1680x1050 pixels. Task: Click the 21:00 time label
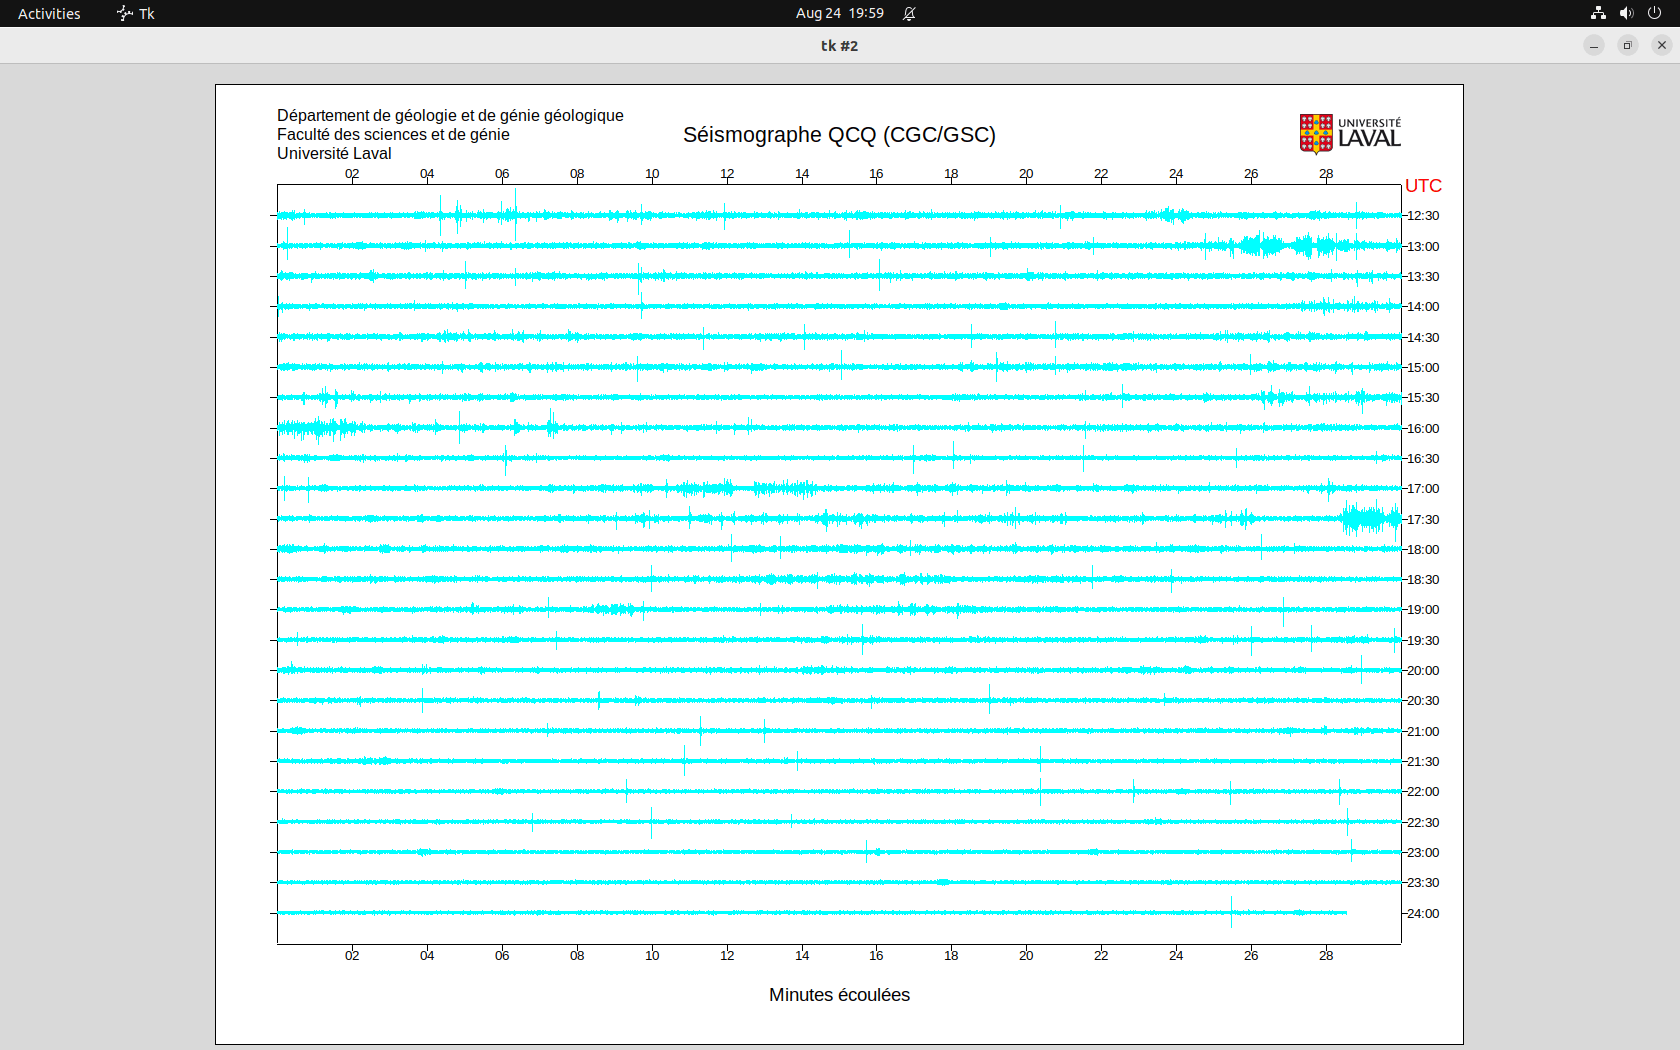1423,732
